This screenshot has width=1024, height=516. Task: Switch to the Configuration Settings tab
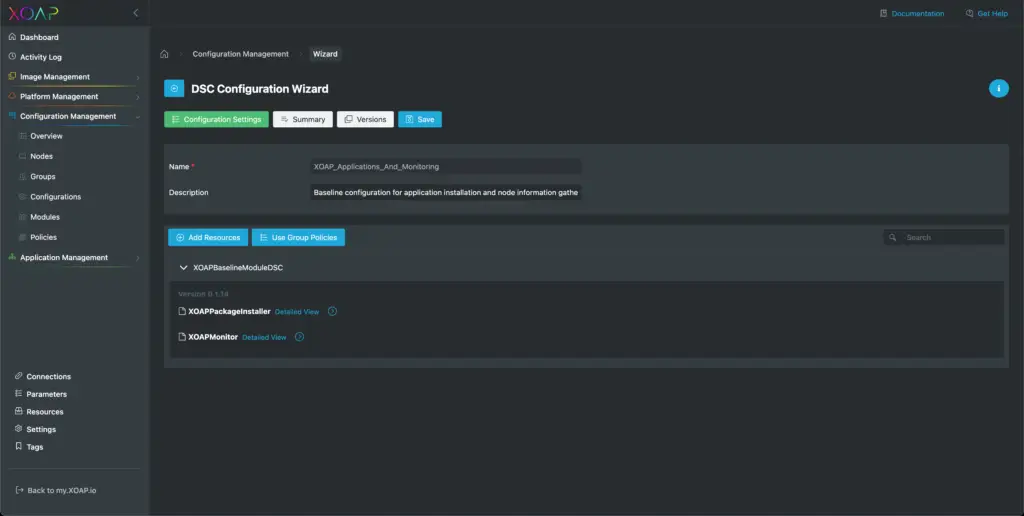click(x=216, y=120)
